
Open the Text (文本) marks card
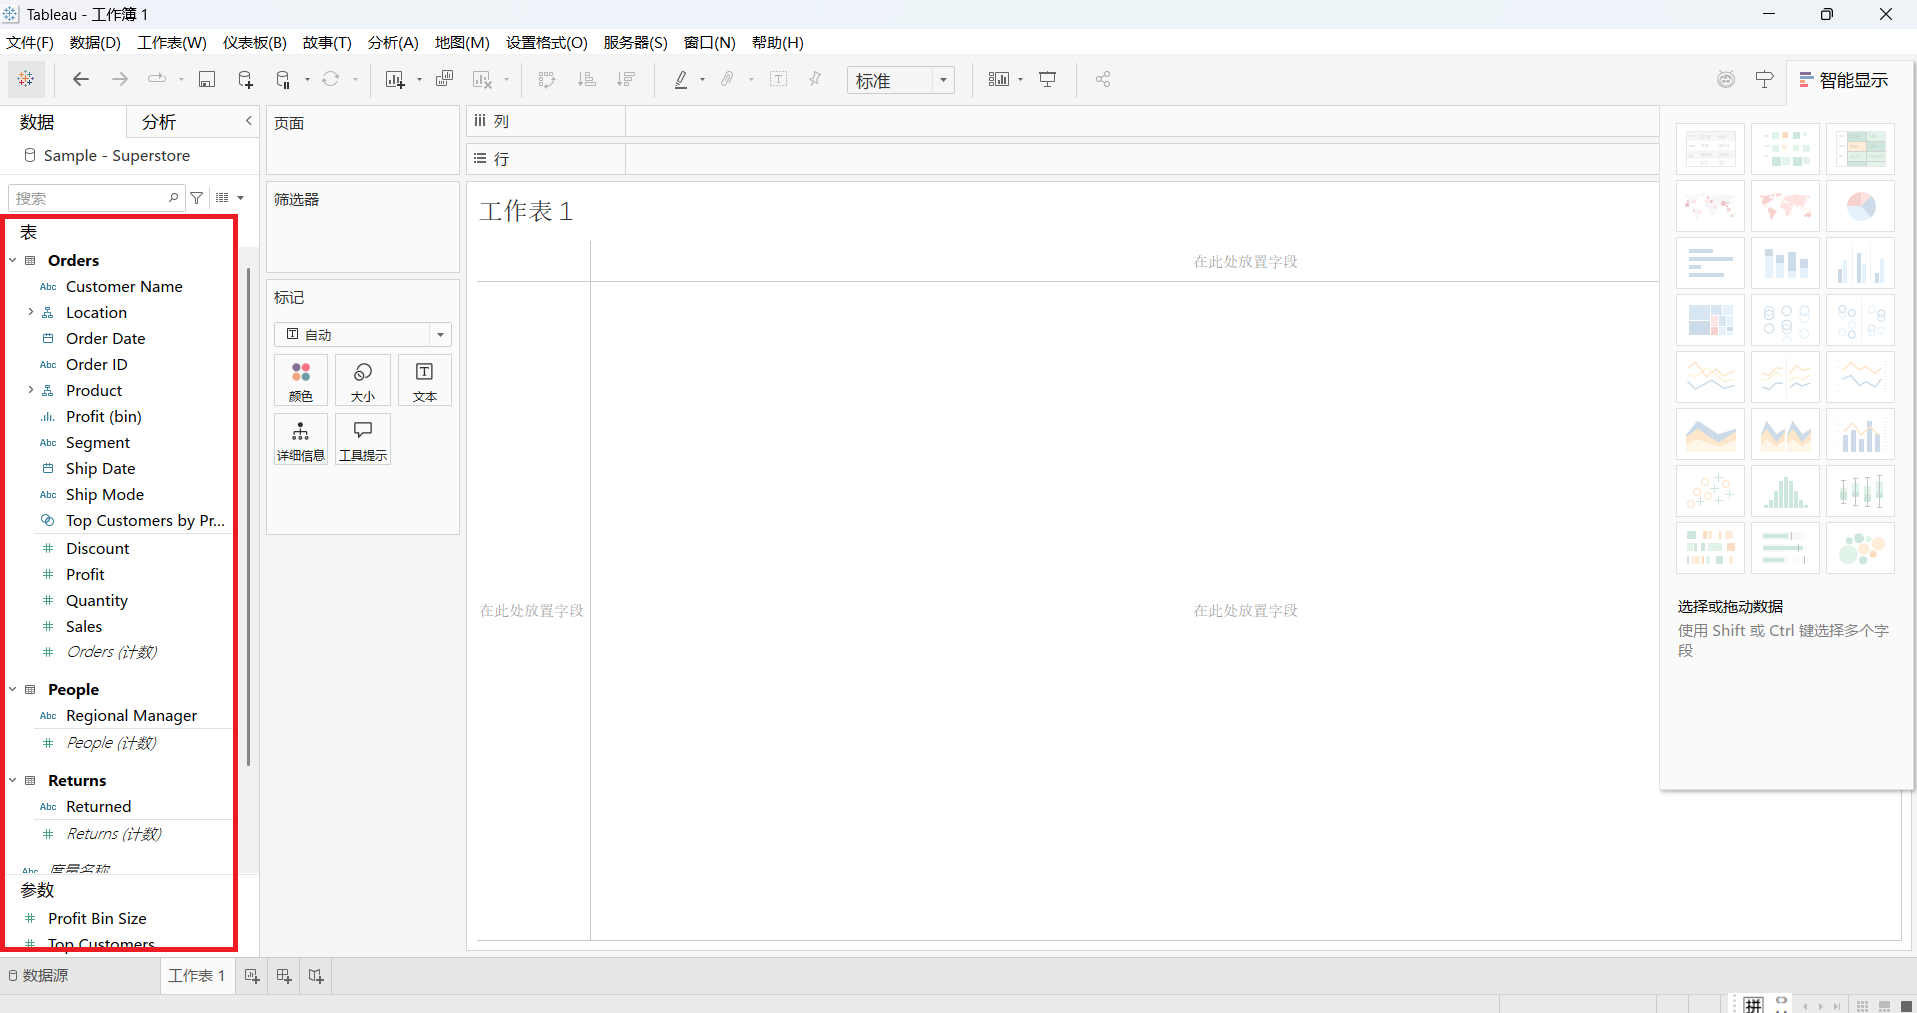tap(425, 381)
